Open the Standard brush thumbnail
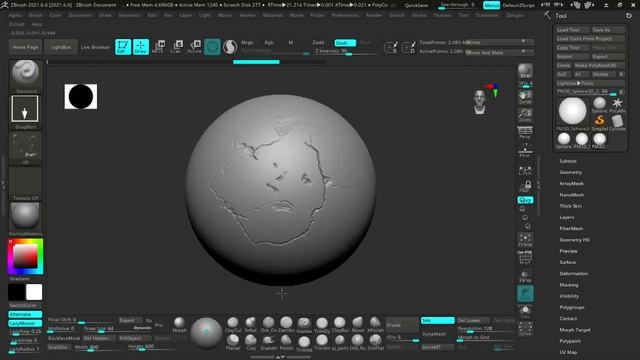The width and height of the screenshot is (640, 360). (25, 76)
